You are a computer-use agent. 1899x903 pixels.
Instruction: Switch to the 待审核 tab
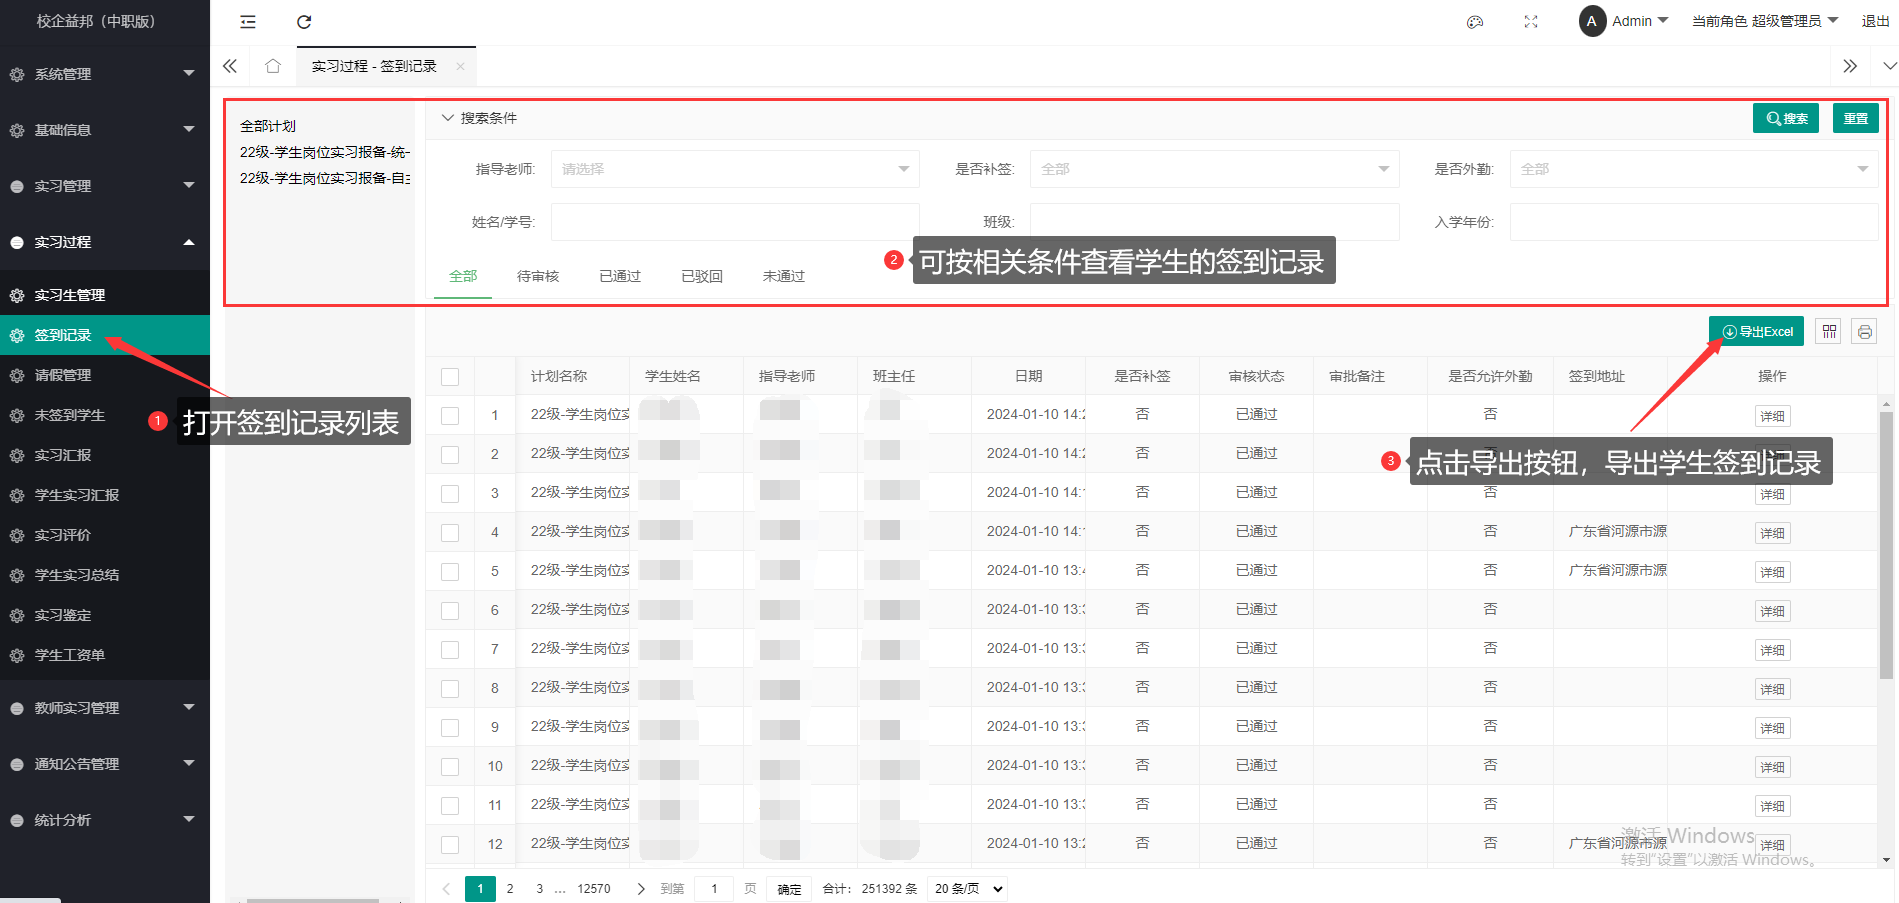[x=537, y=276]
